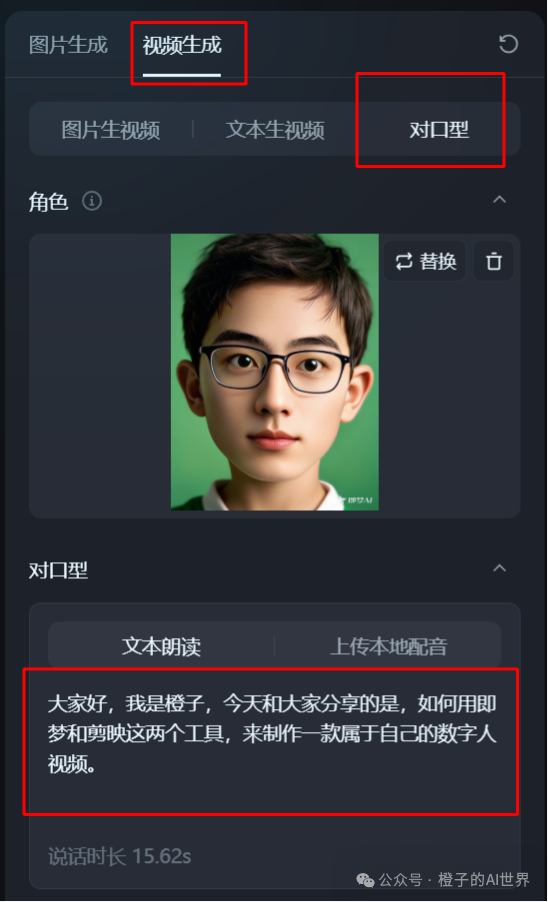Click the 对口型 section heading above the script
Screen dimensions: 548x902
pos(58,571)
